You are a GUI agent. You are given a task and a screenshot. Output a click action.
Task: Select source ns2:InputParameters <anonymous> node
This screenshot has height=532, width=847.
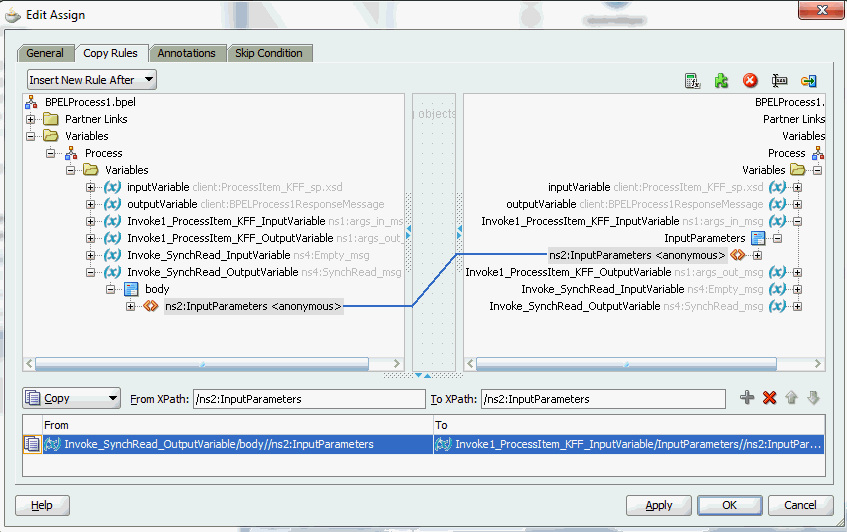pos(253,306)
